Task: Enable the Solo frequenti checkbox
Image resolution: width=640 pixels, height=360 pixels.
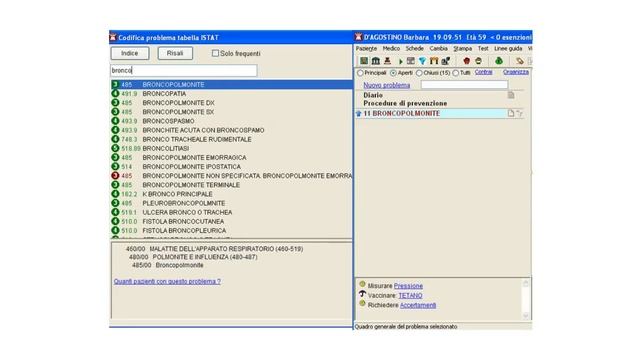Action: coord(215,53)
